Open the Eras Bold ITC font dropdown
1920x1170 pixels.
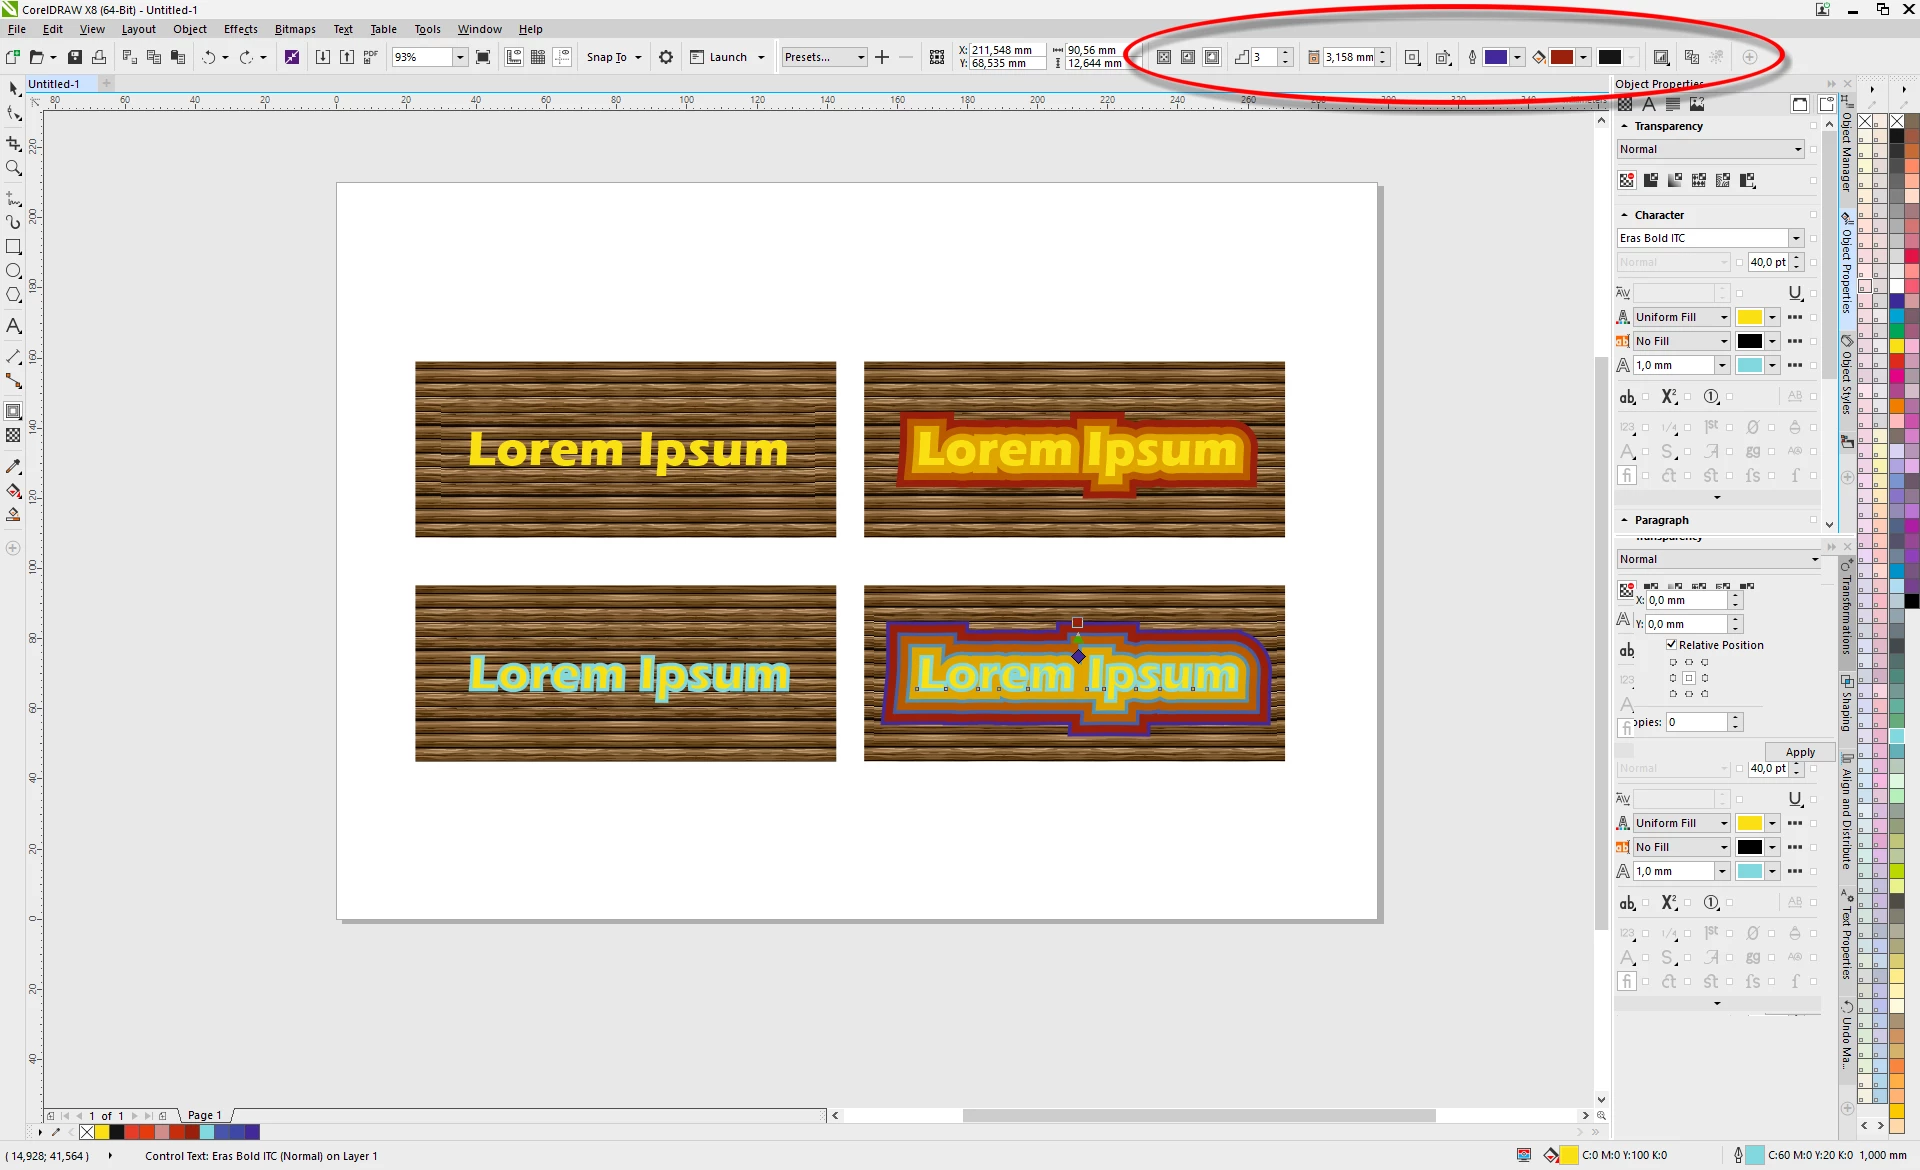[x=1796, y=238]
